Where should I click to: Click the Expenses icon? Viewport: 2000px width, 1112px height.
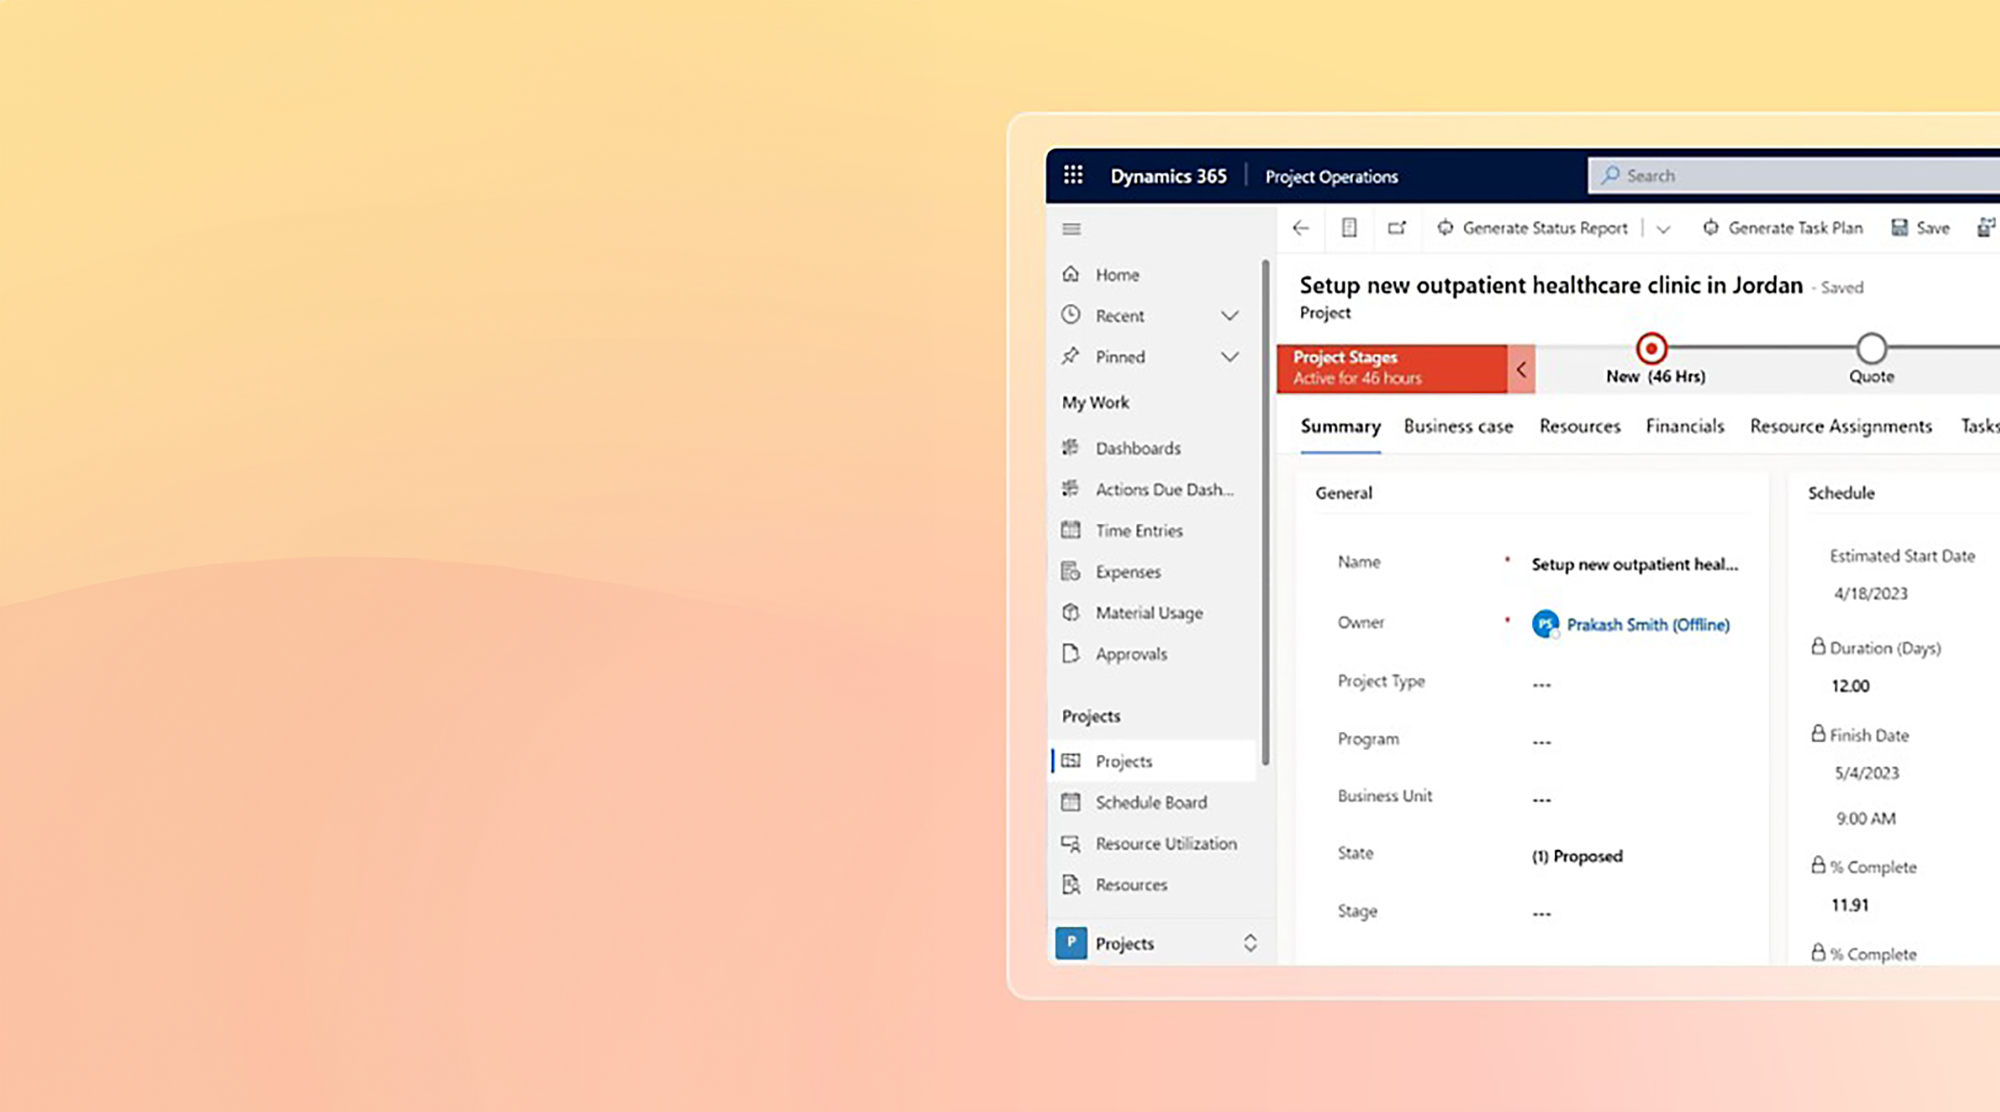[1071, 571]
